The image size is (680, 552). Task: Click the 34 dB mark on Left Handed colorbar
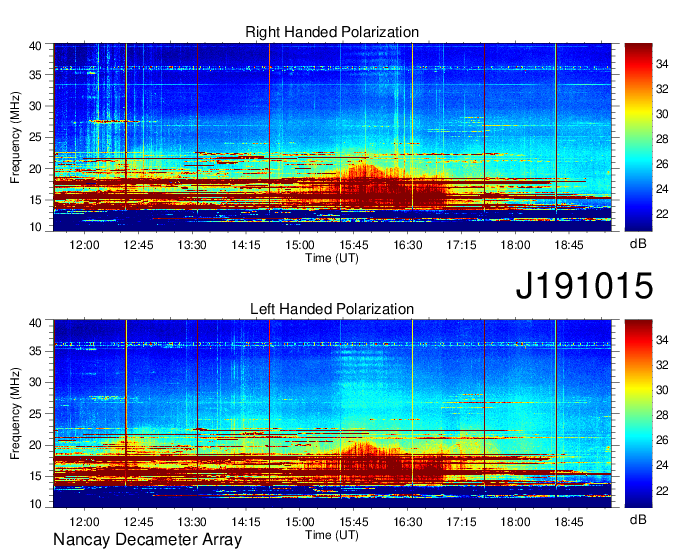tap(662, 340)
